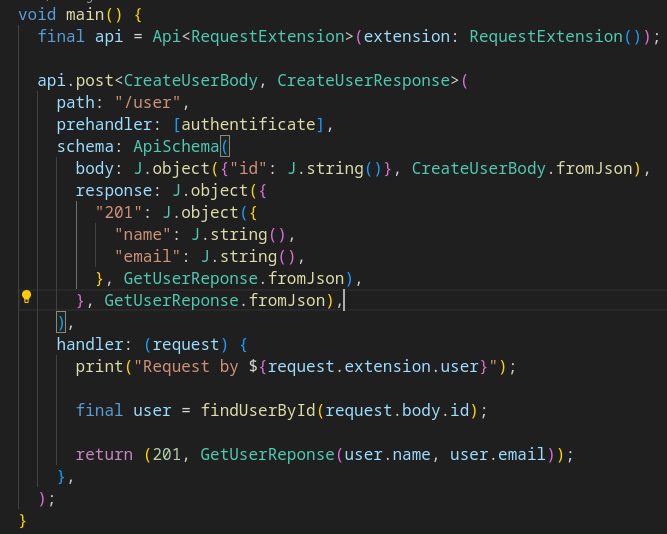Click the "201" string key

pyautogui.click(x=119, y=213)
